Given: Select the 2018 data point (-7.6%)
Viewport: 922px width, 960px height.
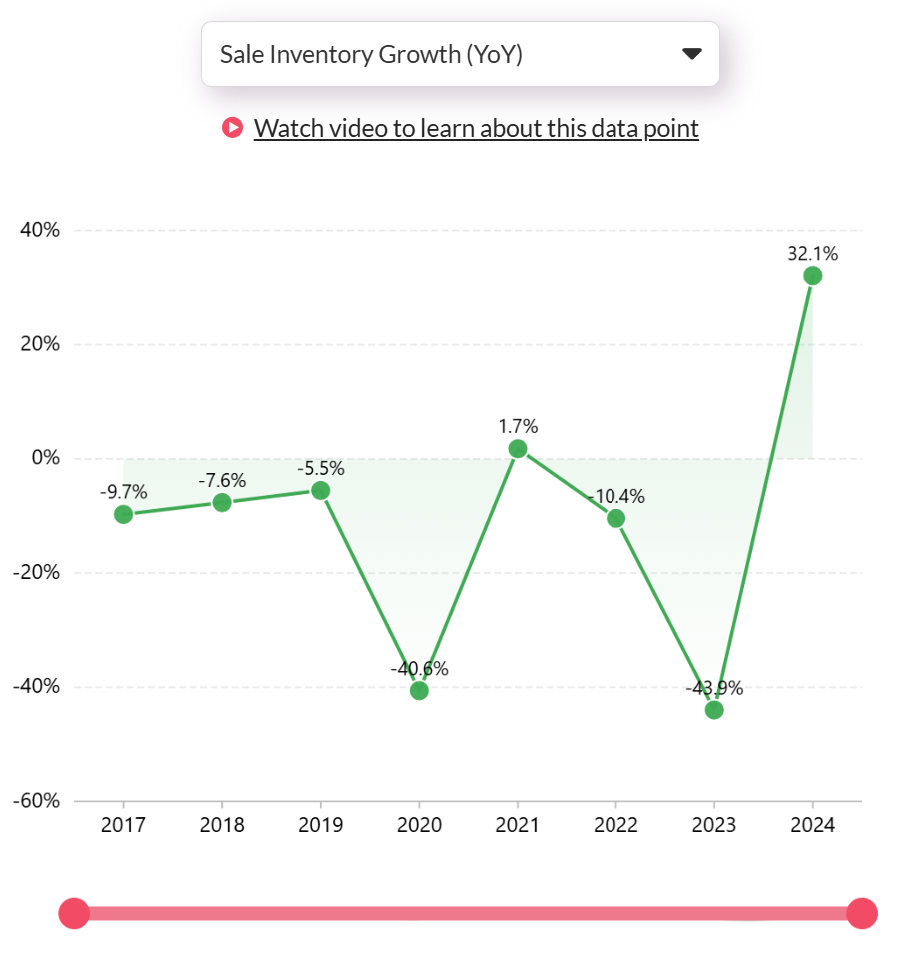Looking at the screenshot, I should coord(222,502).
